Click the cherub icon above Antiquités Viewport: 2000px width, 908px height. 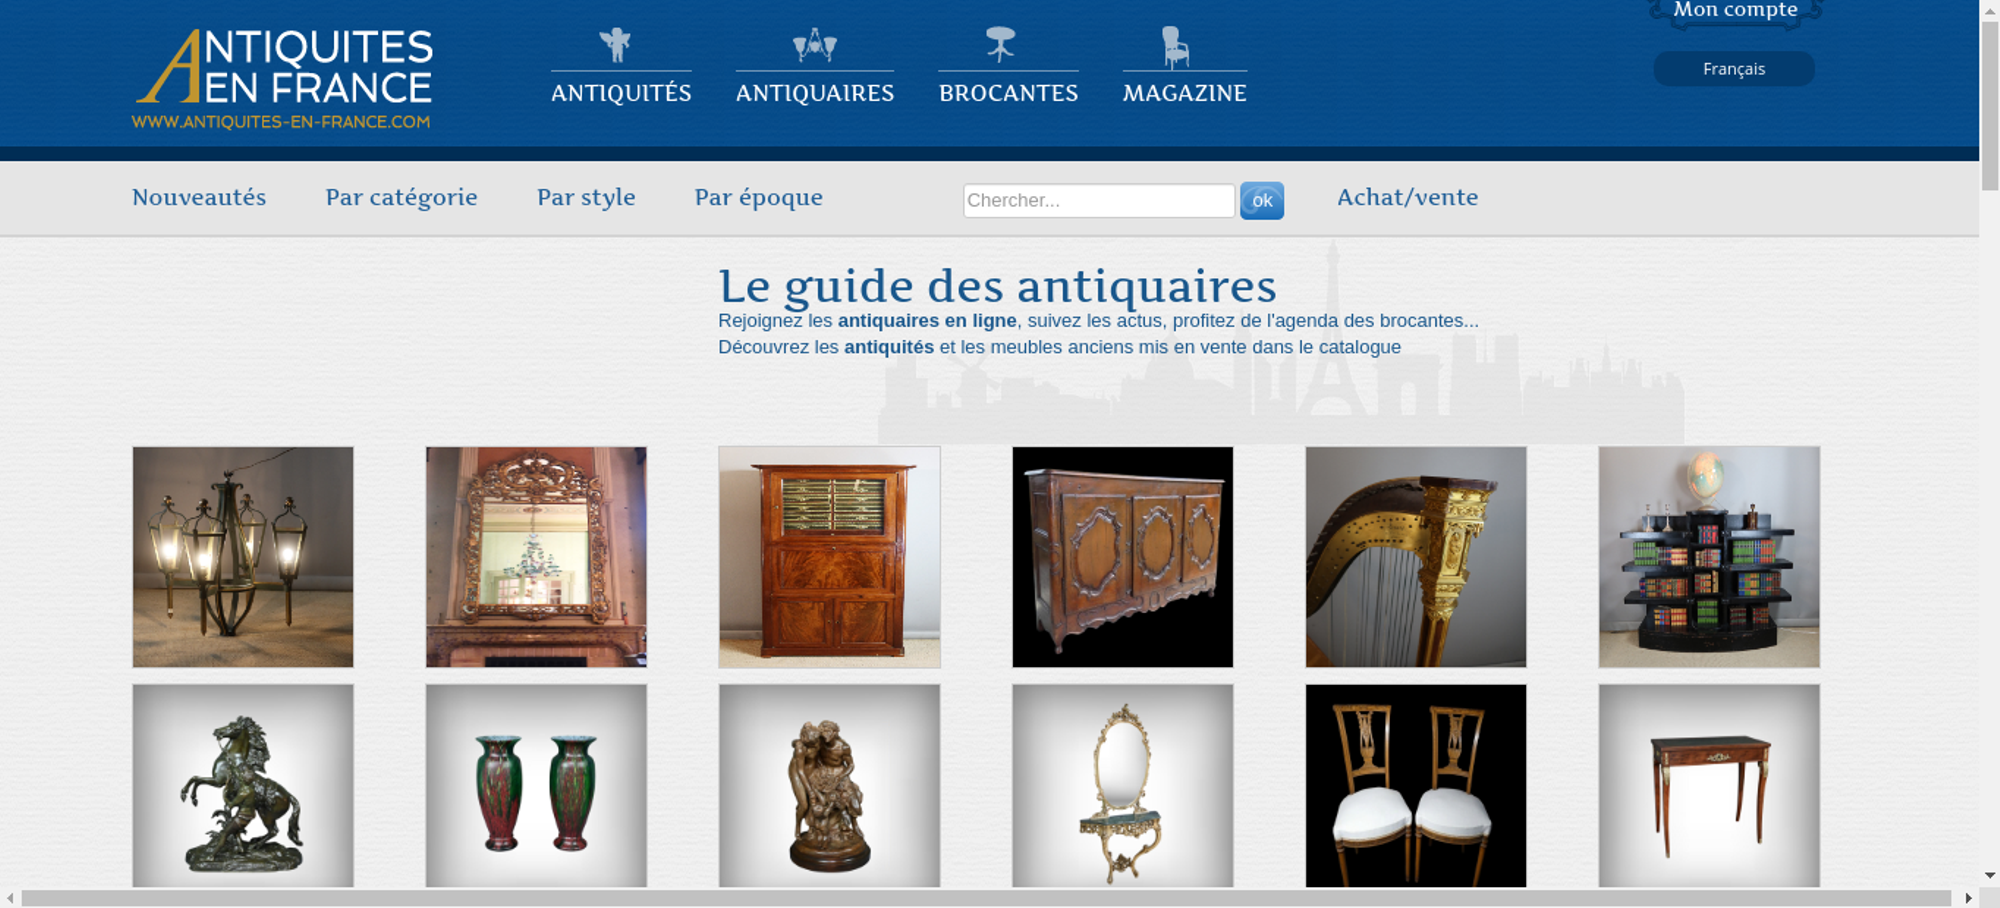point(616,45)
